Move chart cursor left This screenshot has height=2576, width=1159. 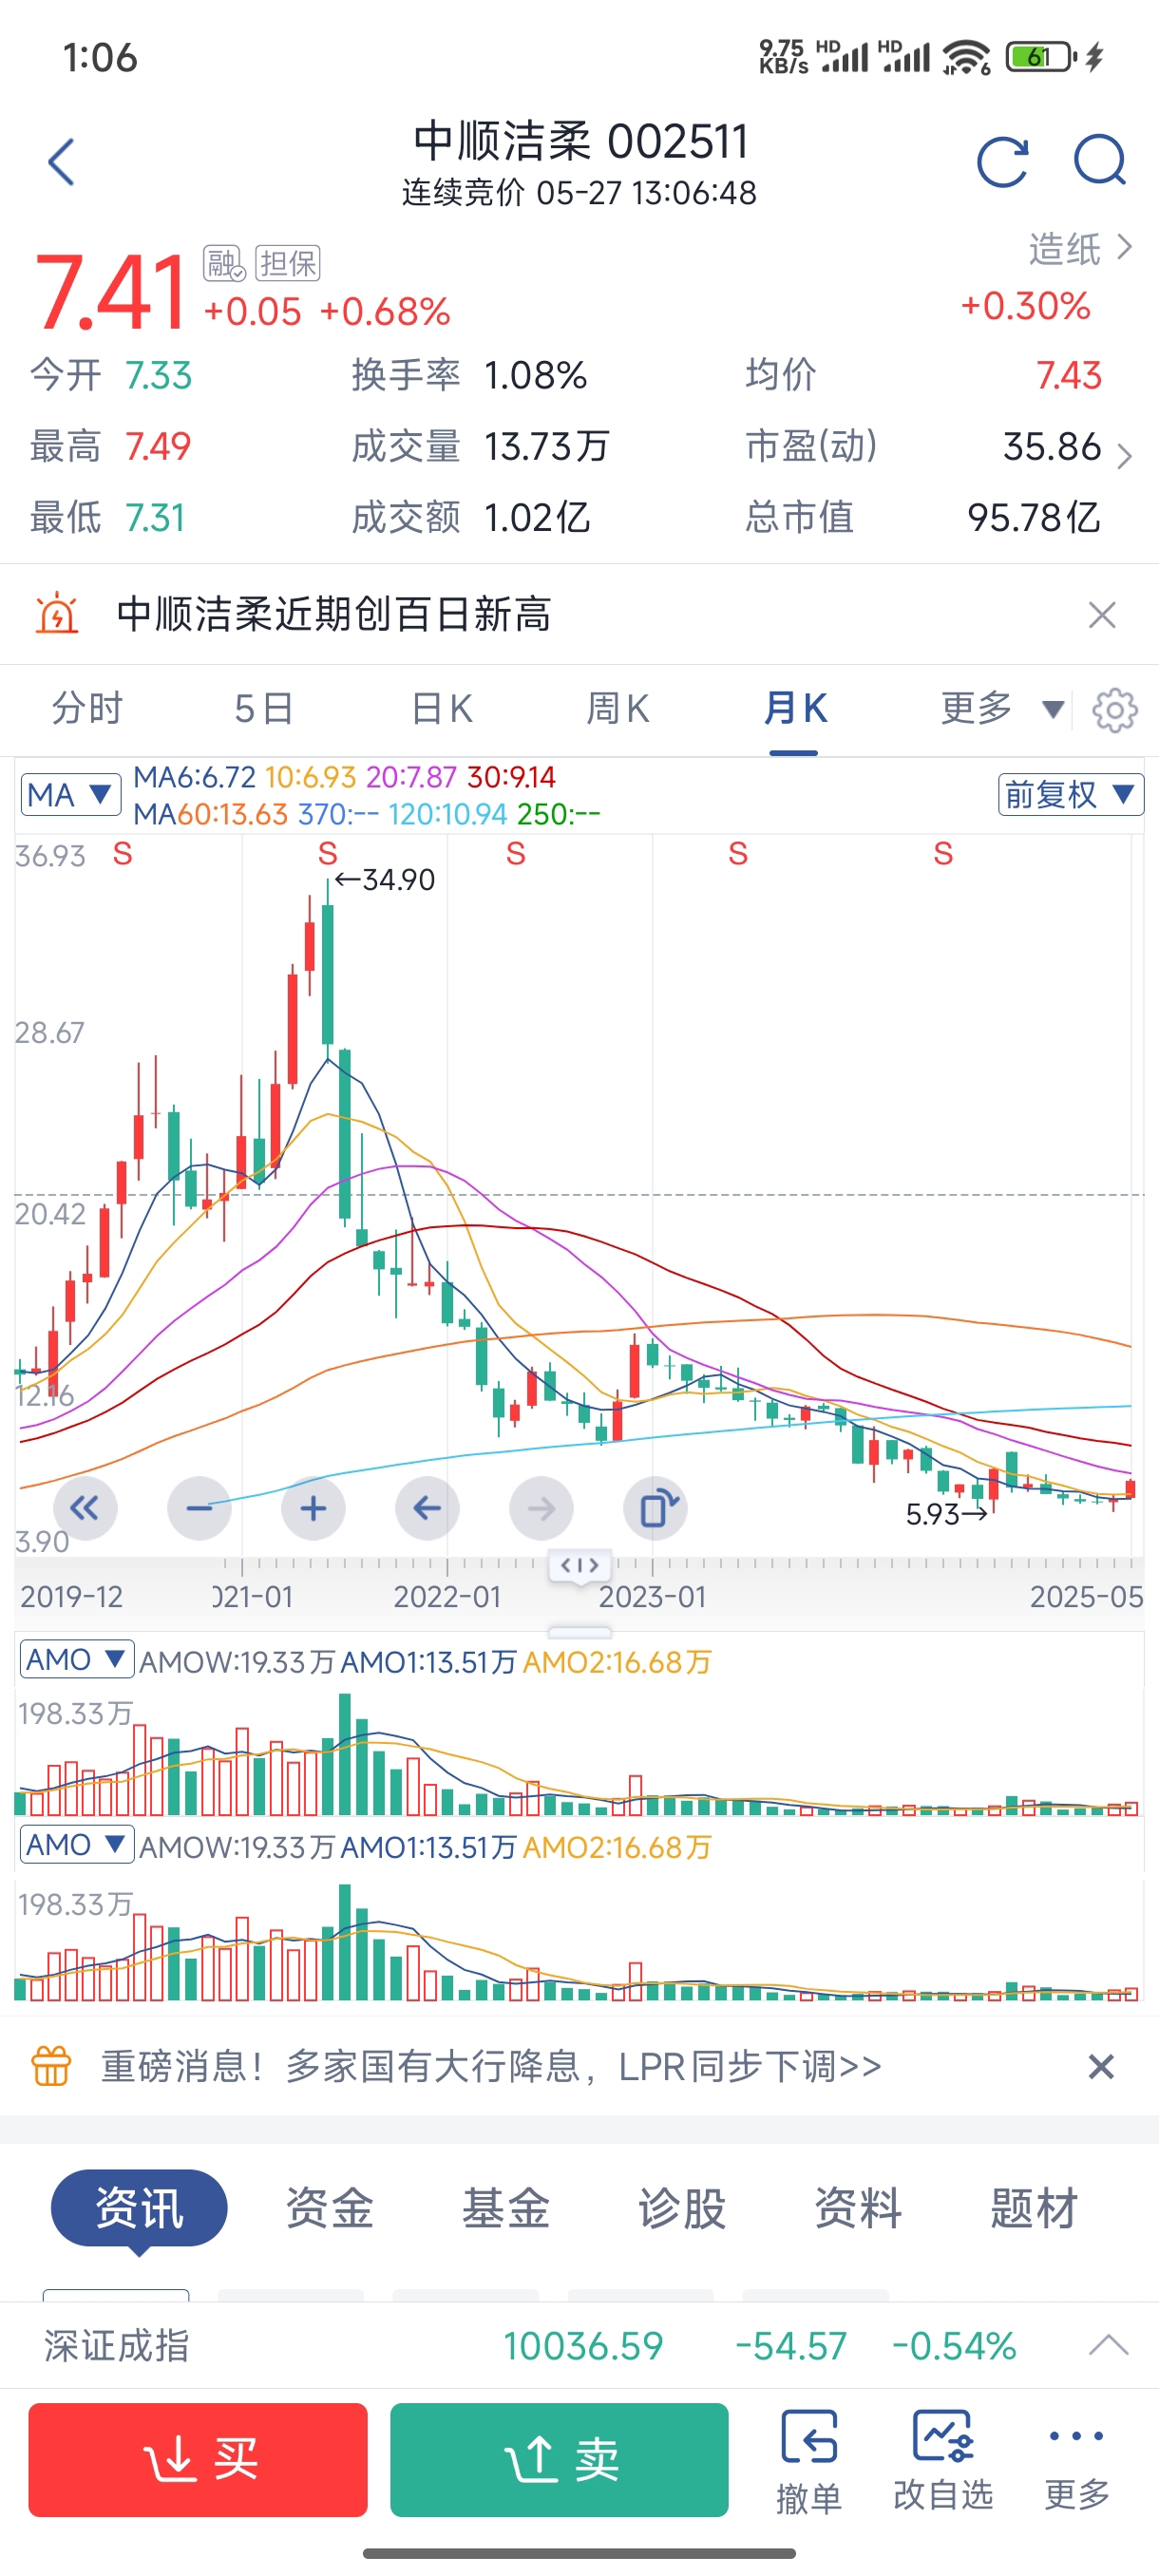427,1508
